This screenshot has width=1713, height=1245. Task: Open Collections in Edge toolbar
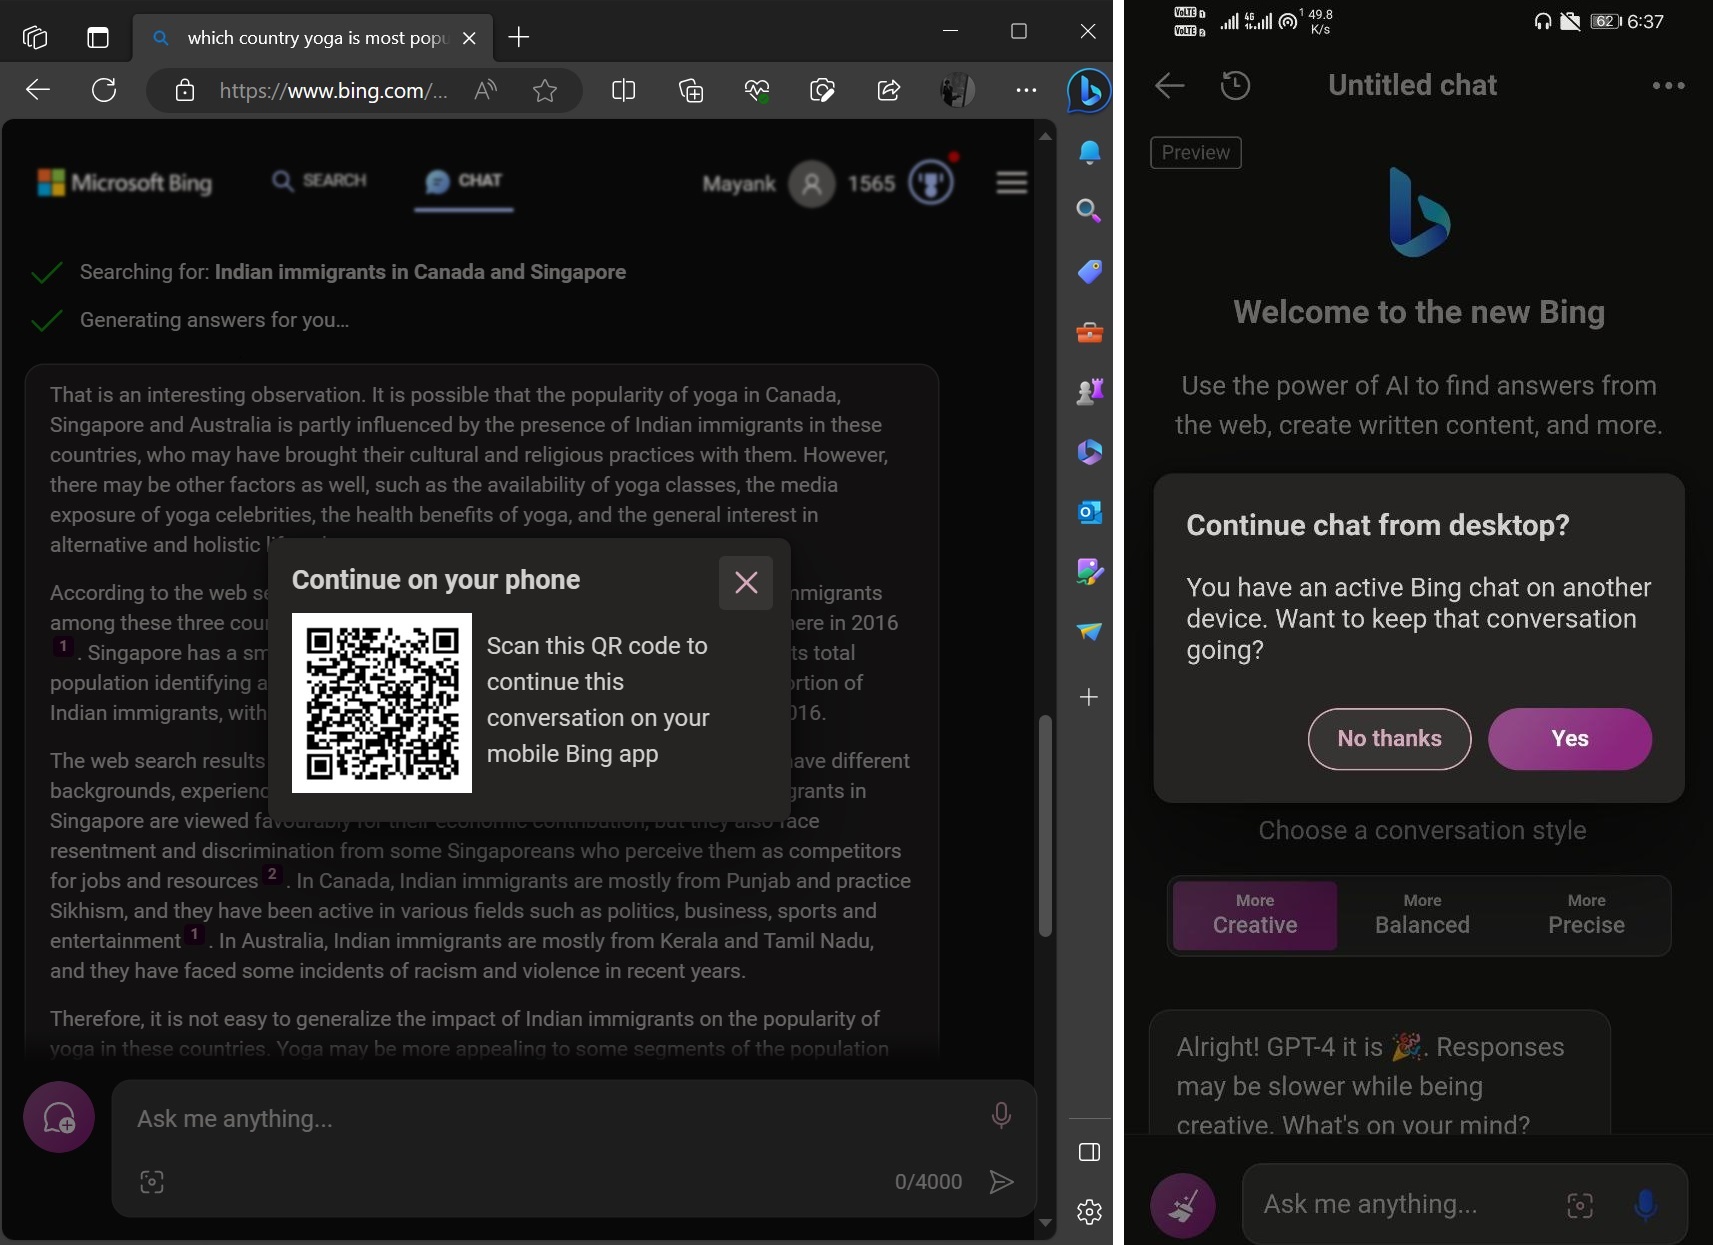pyautogui.click(x=691, y=91)
